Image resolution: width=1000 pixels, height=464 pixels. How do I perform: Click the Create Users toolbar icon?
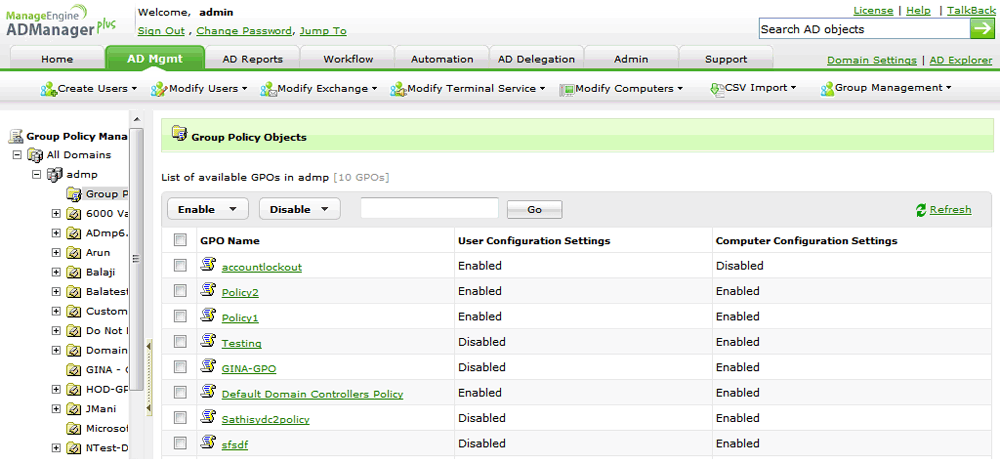48,89
